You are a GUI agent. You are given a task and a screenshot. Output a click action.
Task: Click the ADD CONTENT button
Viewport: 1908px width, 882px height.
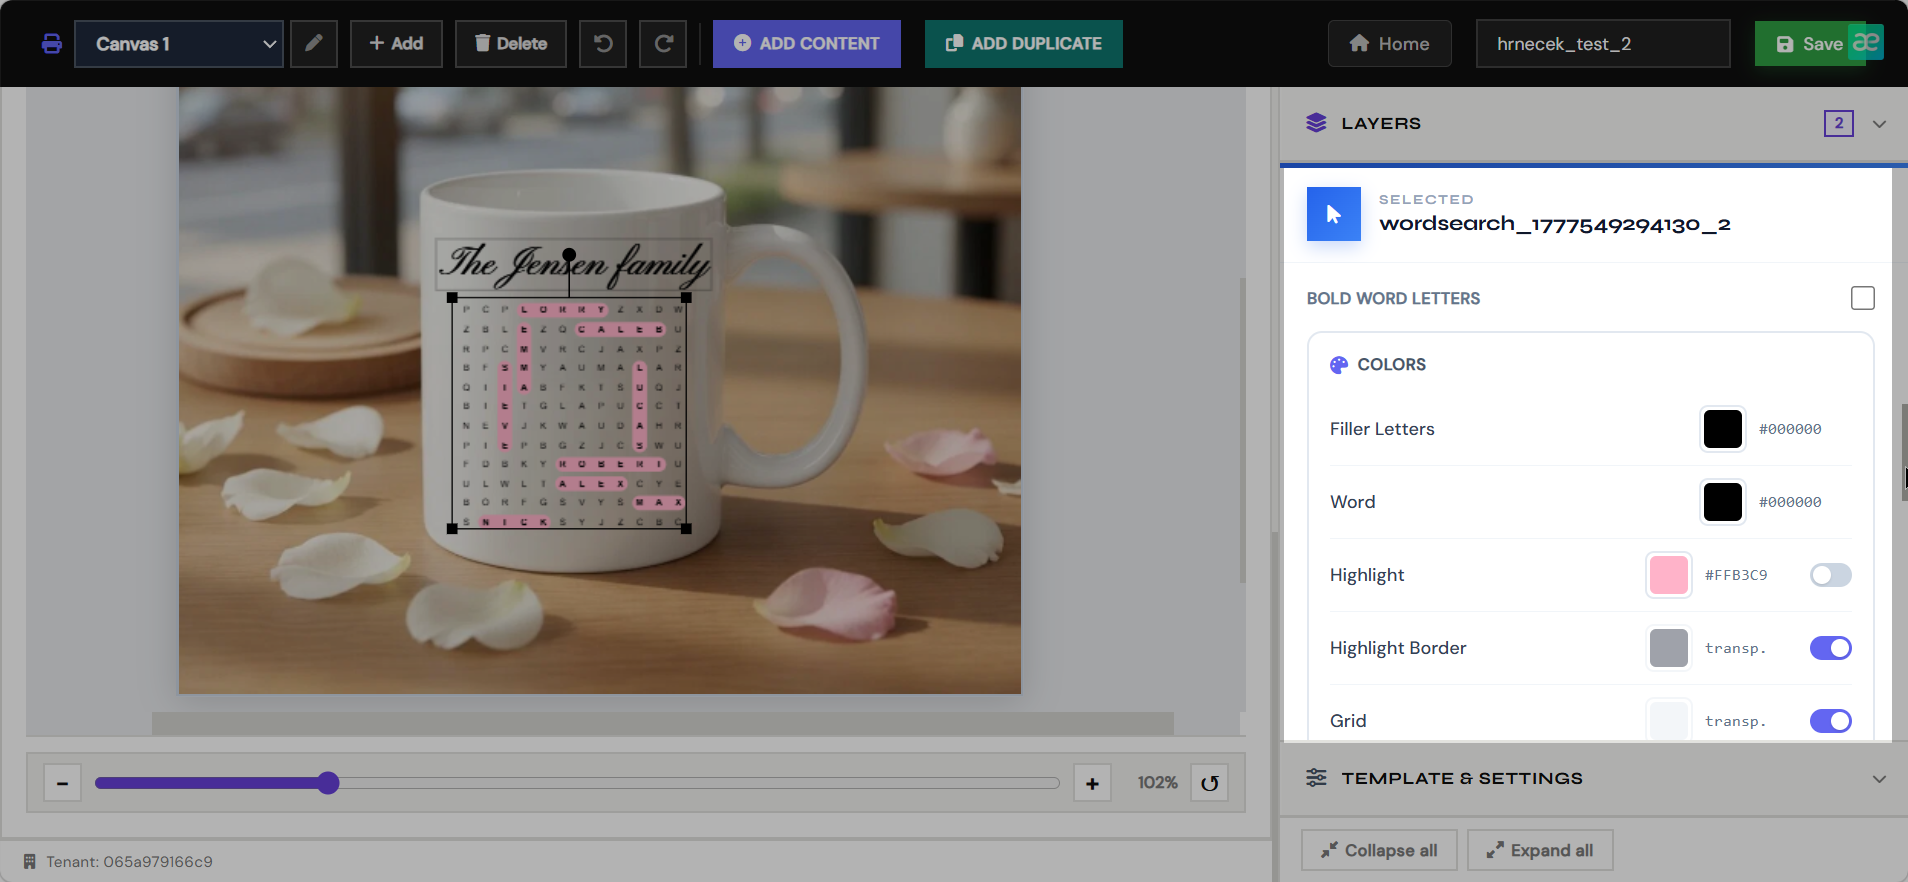coord(807,44)
